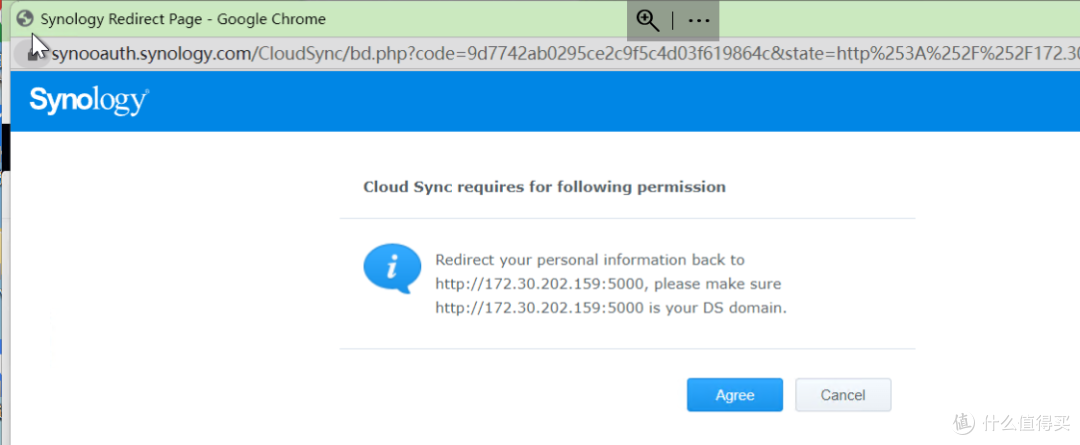Click the Synology logo in the header
Image resolution: width=1080 pixels, height=445 pixels.
pyautogui.click(x=89, y=101)
